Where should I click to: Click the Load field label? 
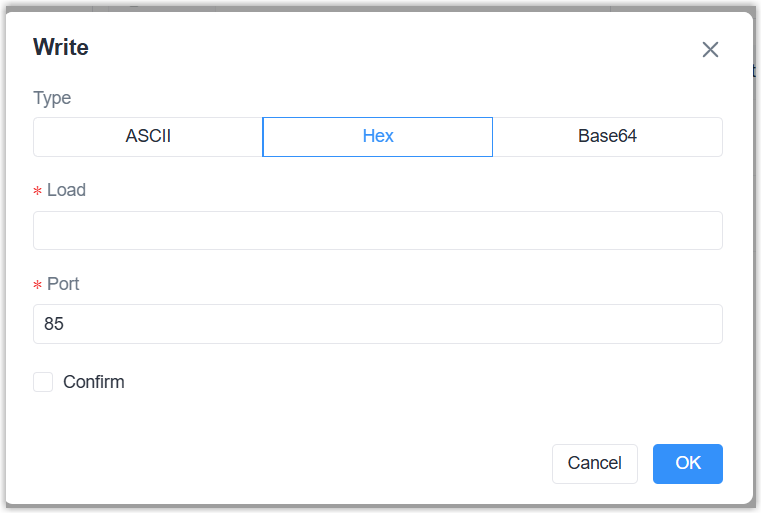pos(66,190)
